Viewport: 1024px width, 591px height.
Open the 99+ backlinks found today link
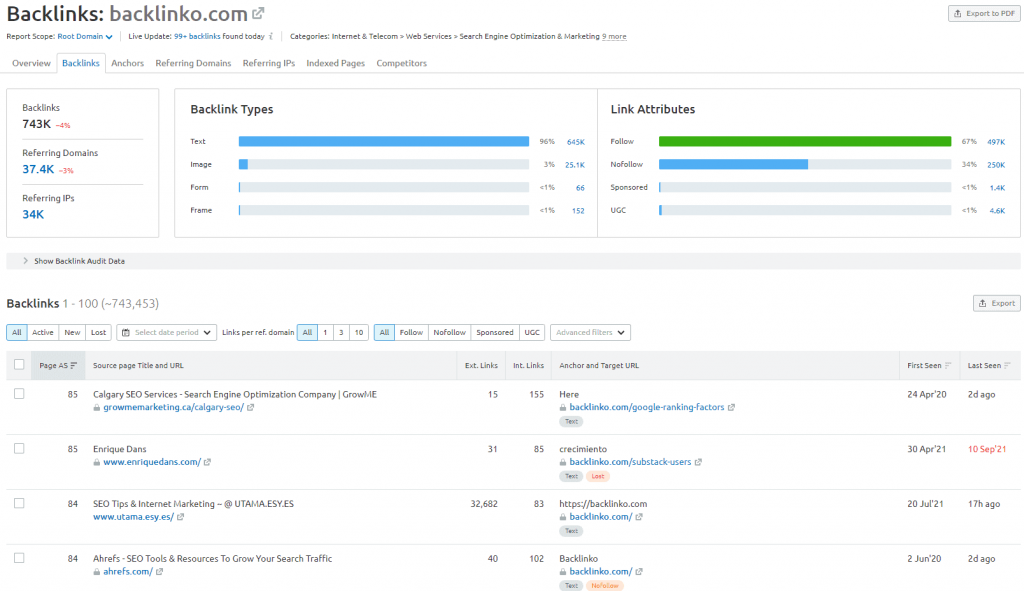197,37
